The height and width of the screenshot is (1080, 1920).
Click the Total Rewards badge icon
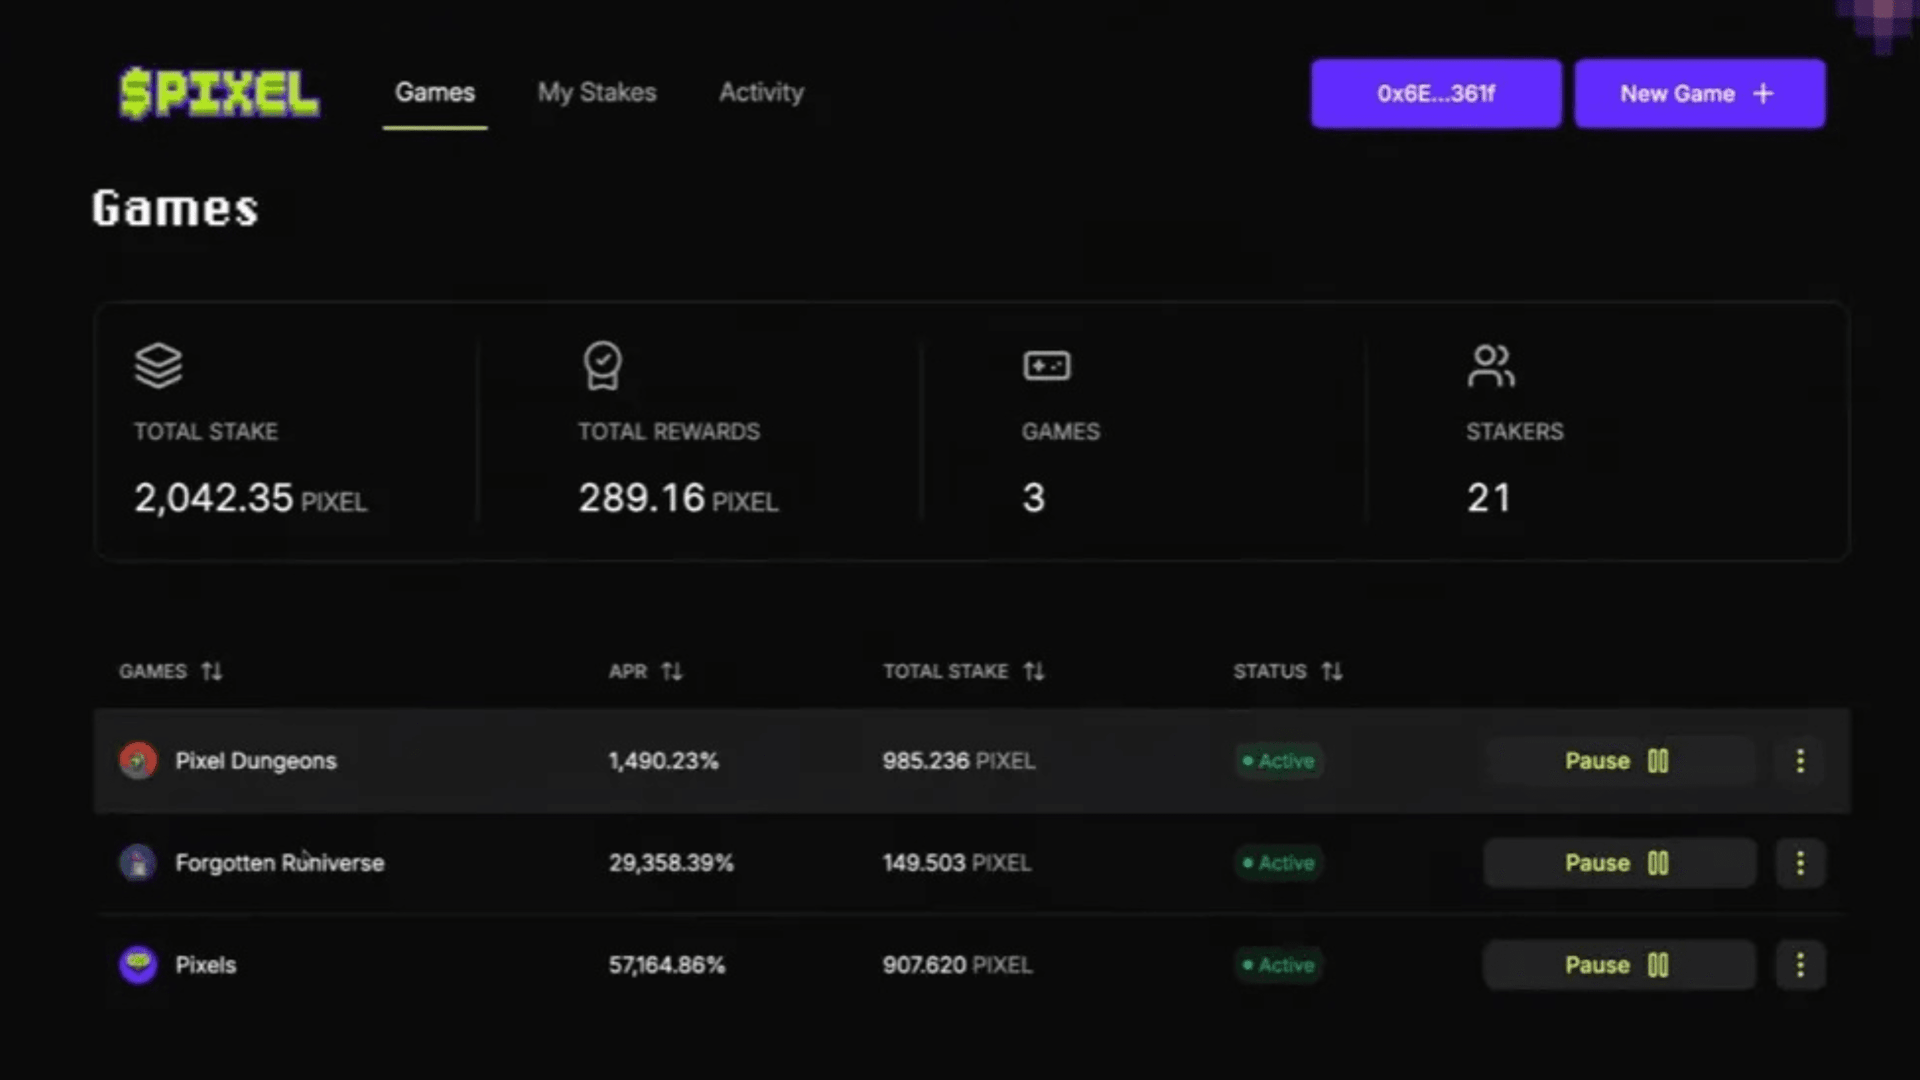pos(602,366)
